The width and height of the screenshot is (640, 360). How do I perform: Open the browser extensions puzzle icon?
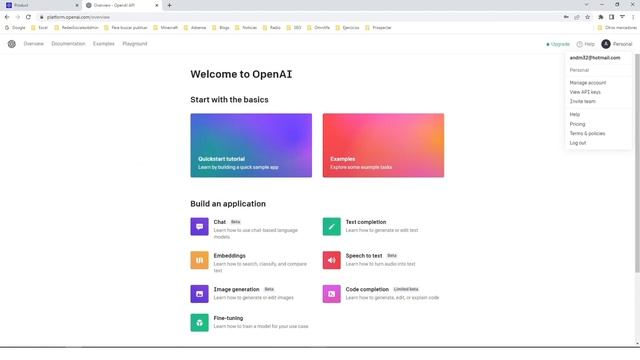click(x=601, y=17)
